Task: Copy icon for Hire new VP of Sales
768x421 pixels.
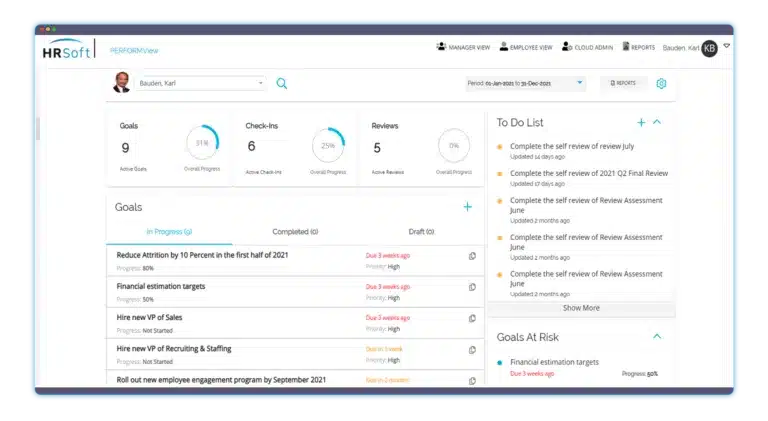Action: [472, 319]
